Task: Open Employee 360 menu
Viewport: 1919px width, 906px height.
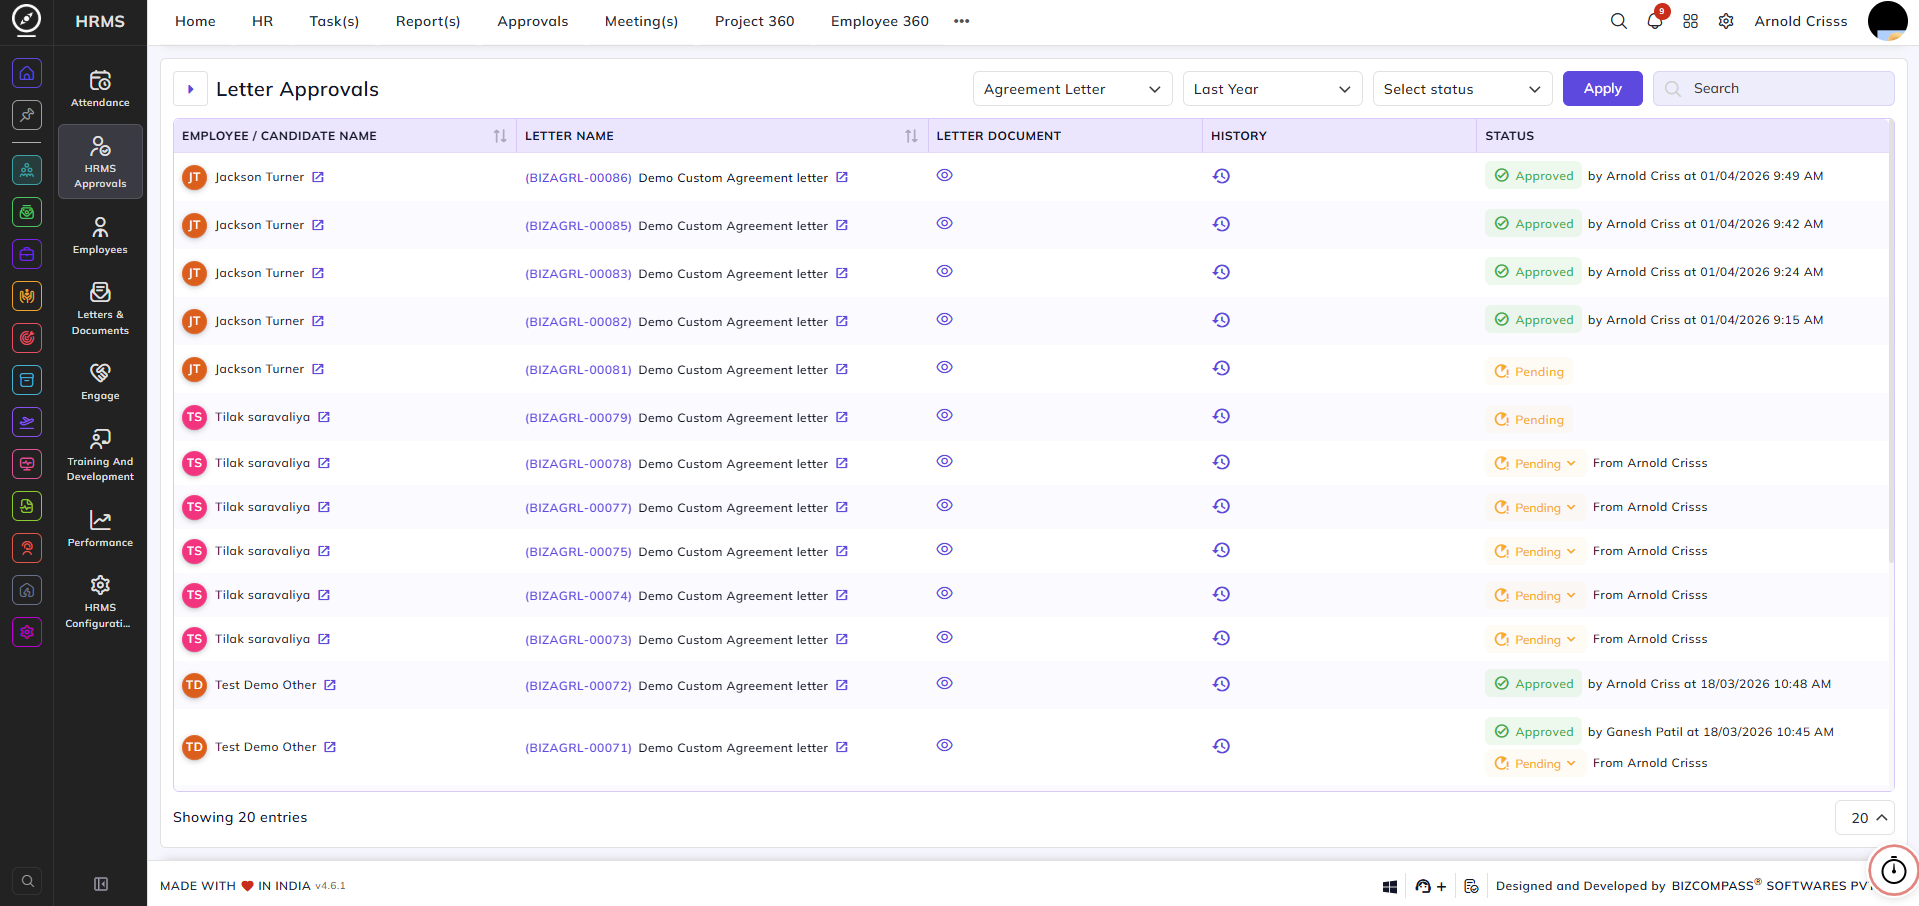Action: coord(879,21)
